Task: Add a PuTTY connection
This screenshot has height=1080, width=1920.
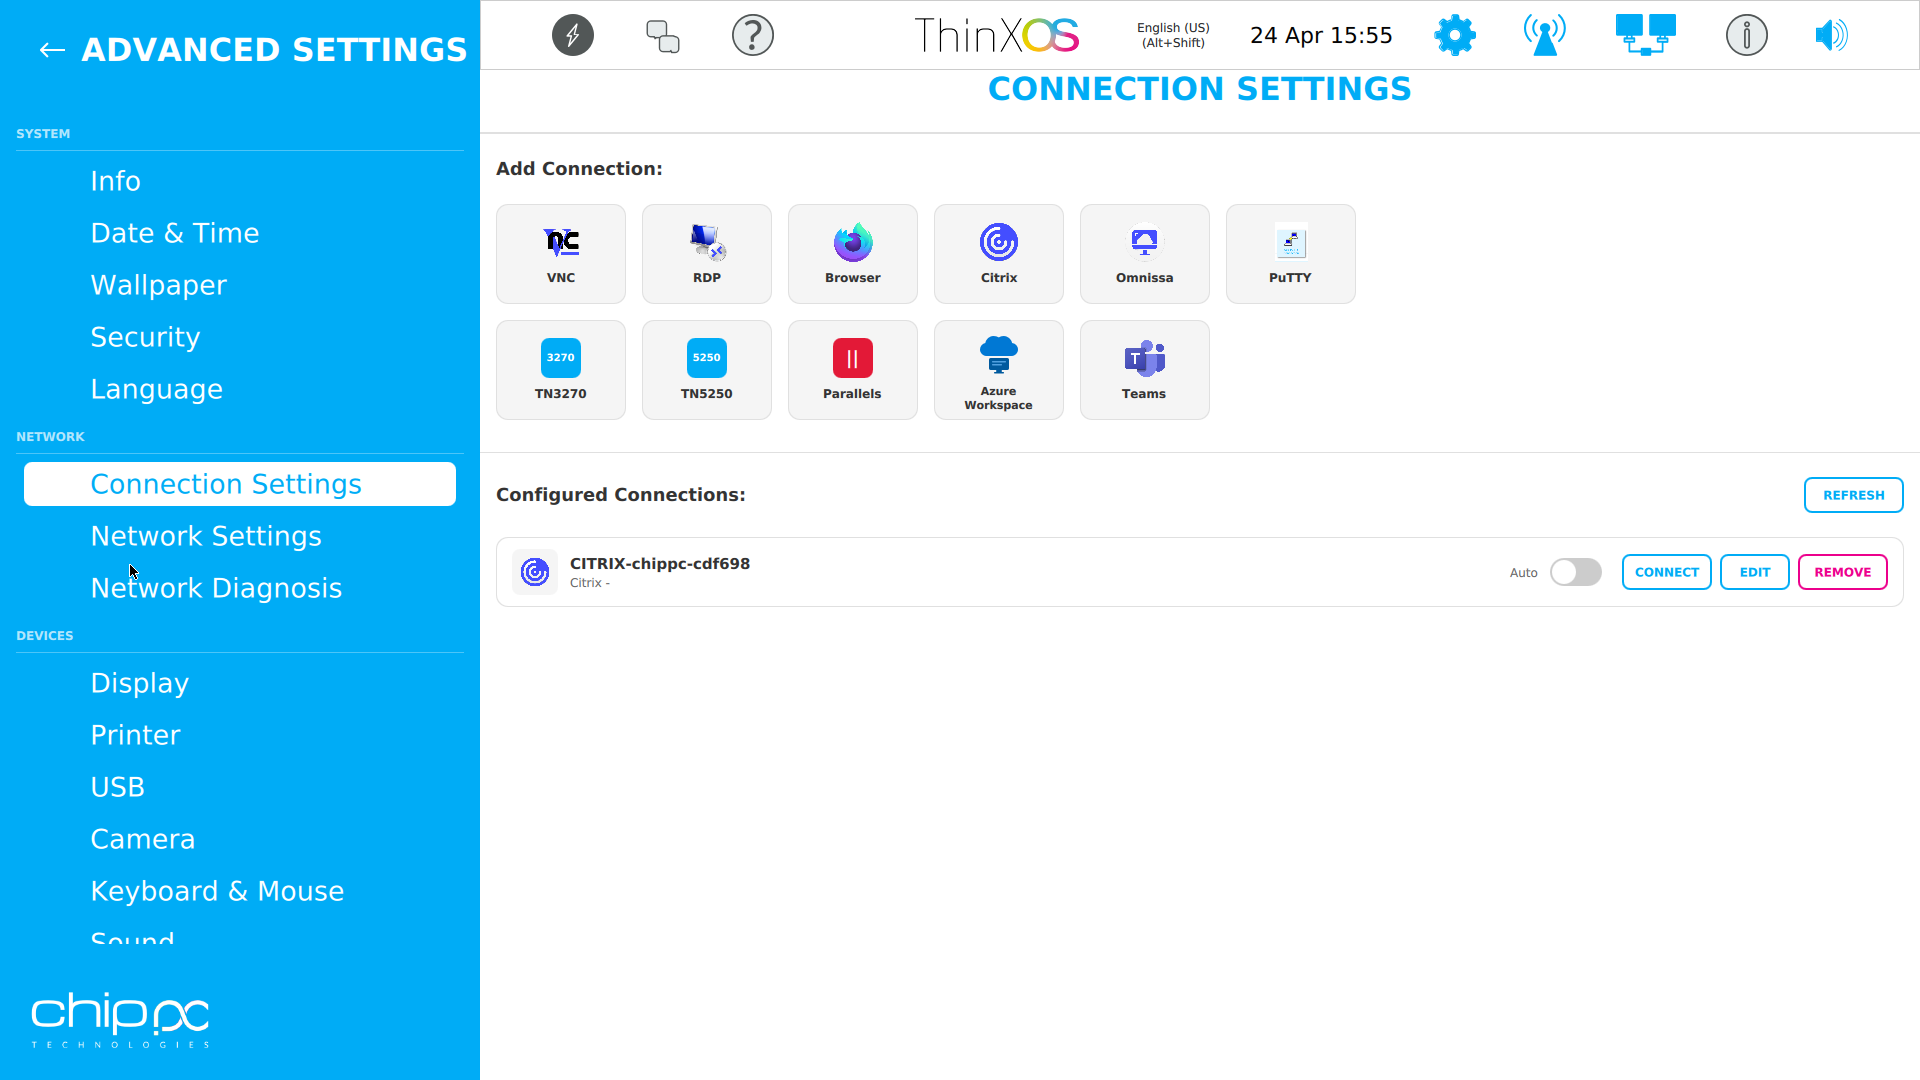Action: 1290,253
